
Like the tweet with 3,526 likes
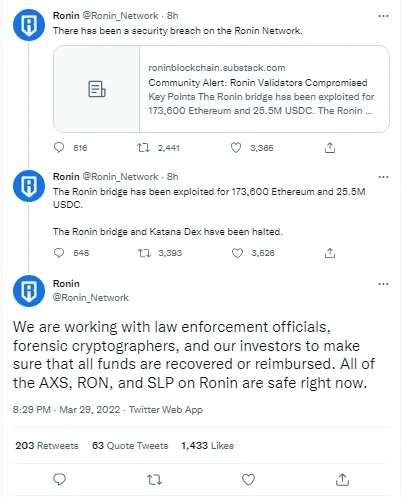click(x=237, y=253)
